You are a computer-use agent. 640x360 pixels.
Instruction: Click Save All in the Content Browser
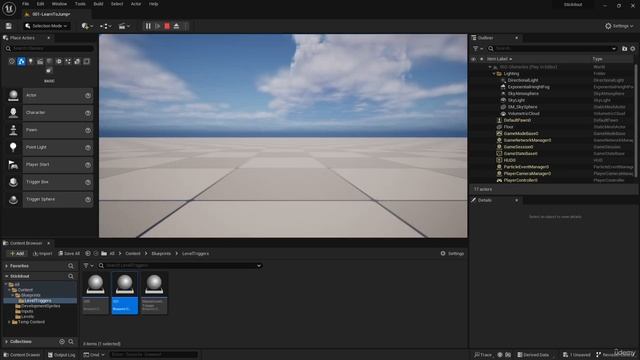[x=69, y=253]
